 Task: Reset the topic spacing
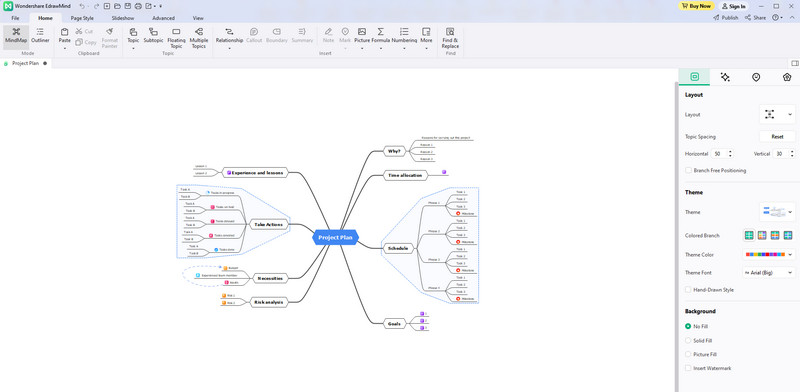(x=777, y=137)
